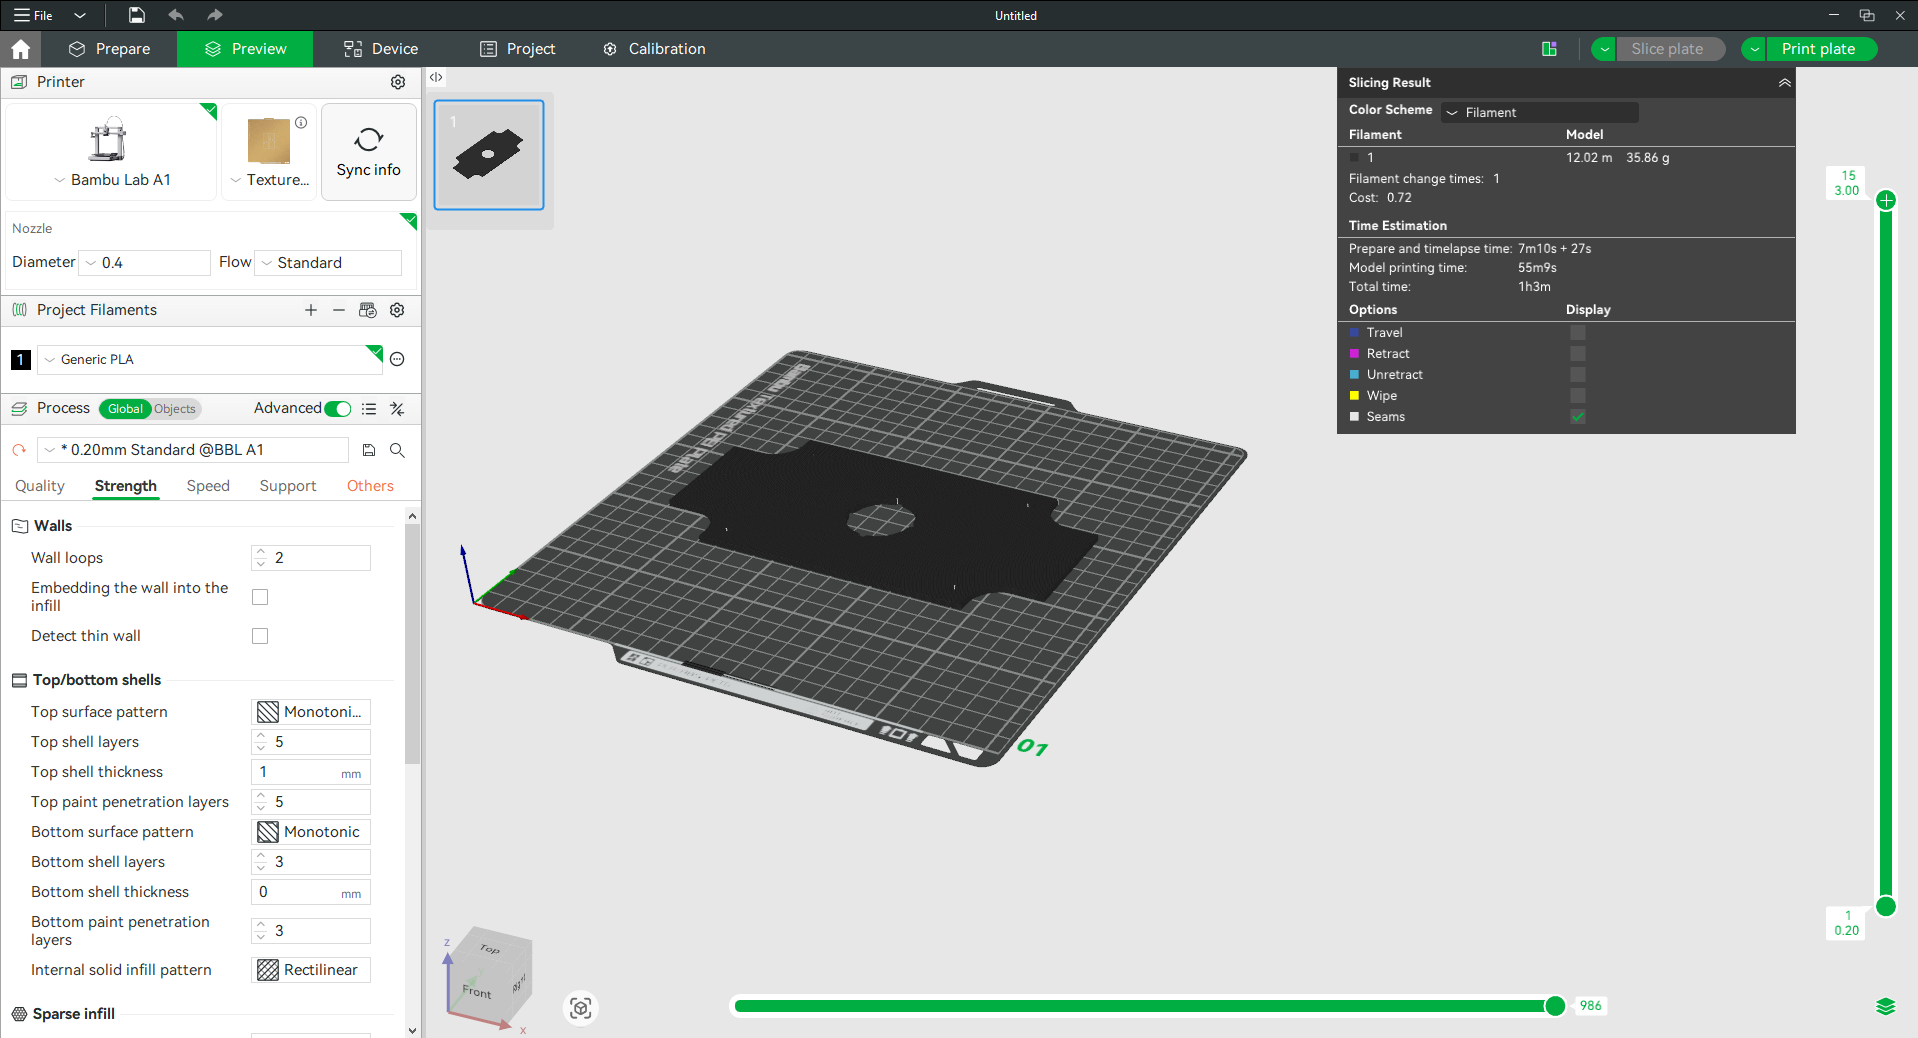Show Wipe moves in display
The width and height of the screenshot is (1918, 1038).
click(1578, 396)
